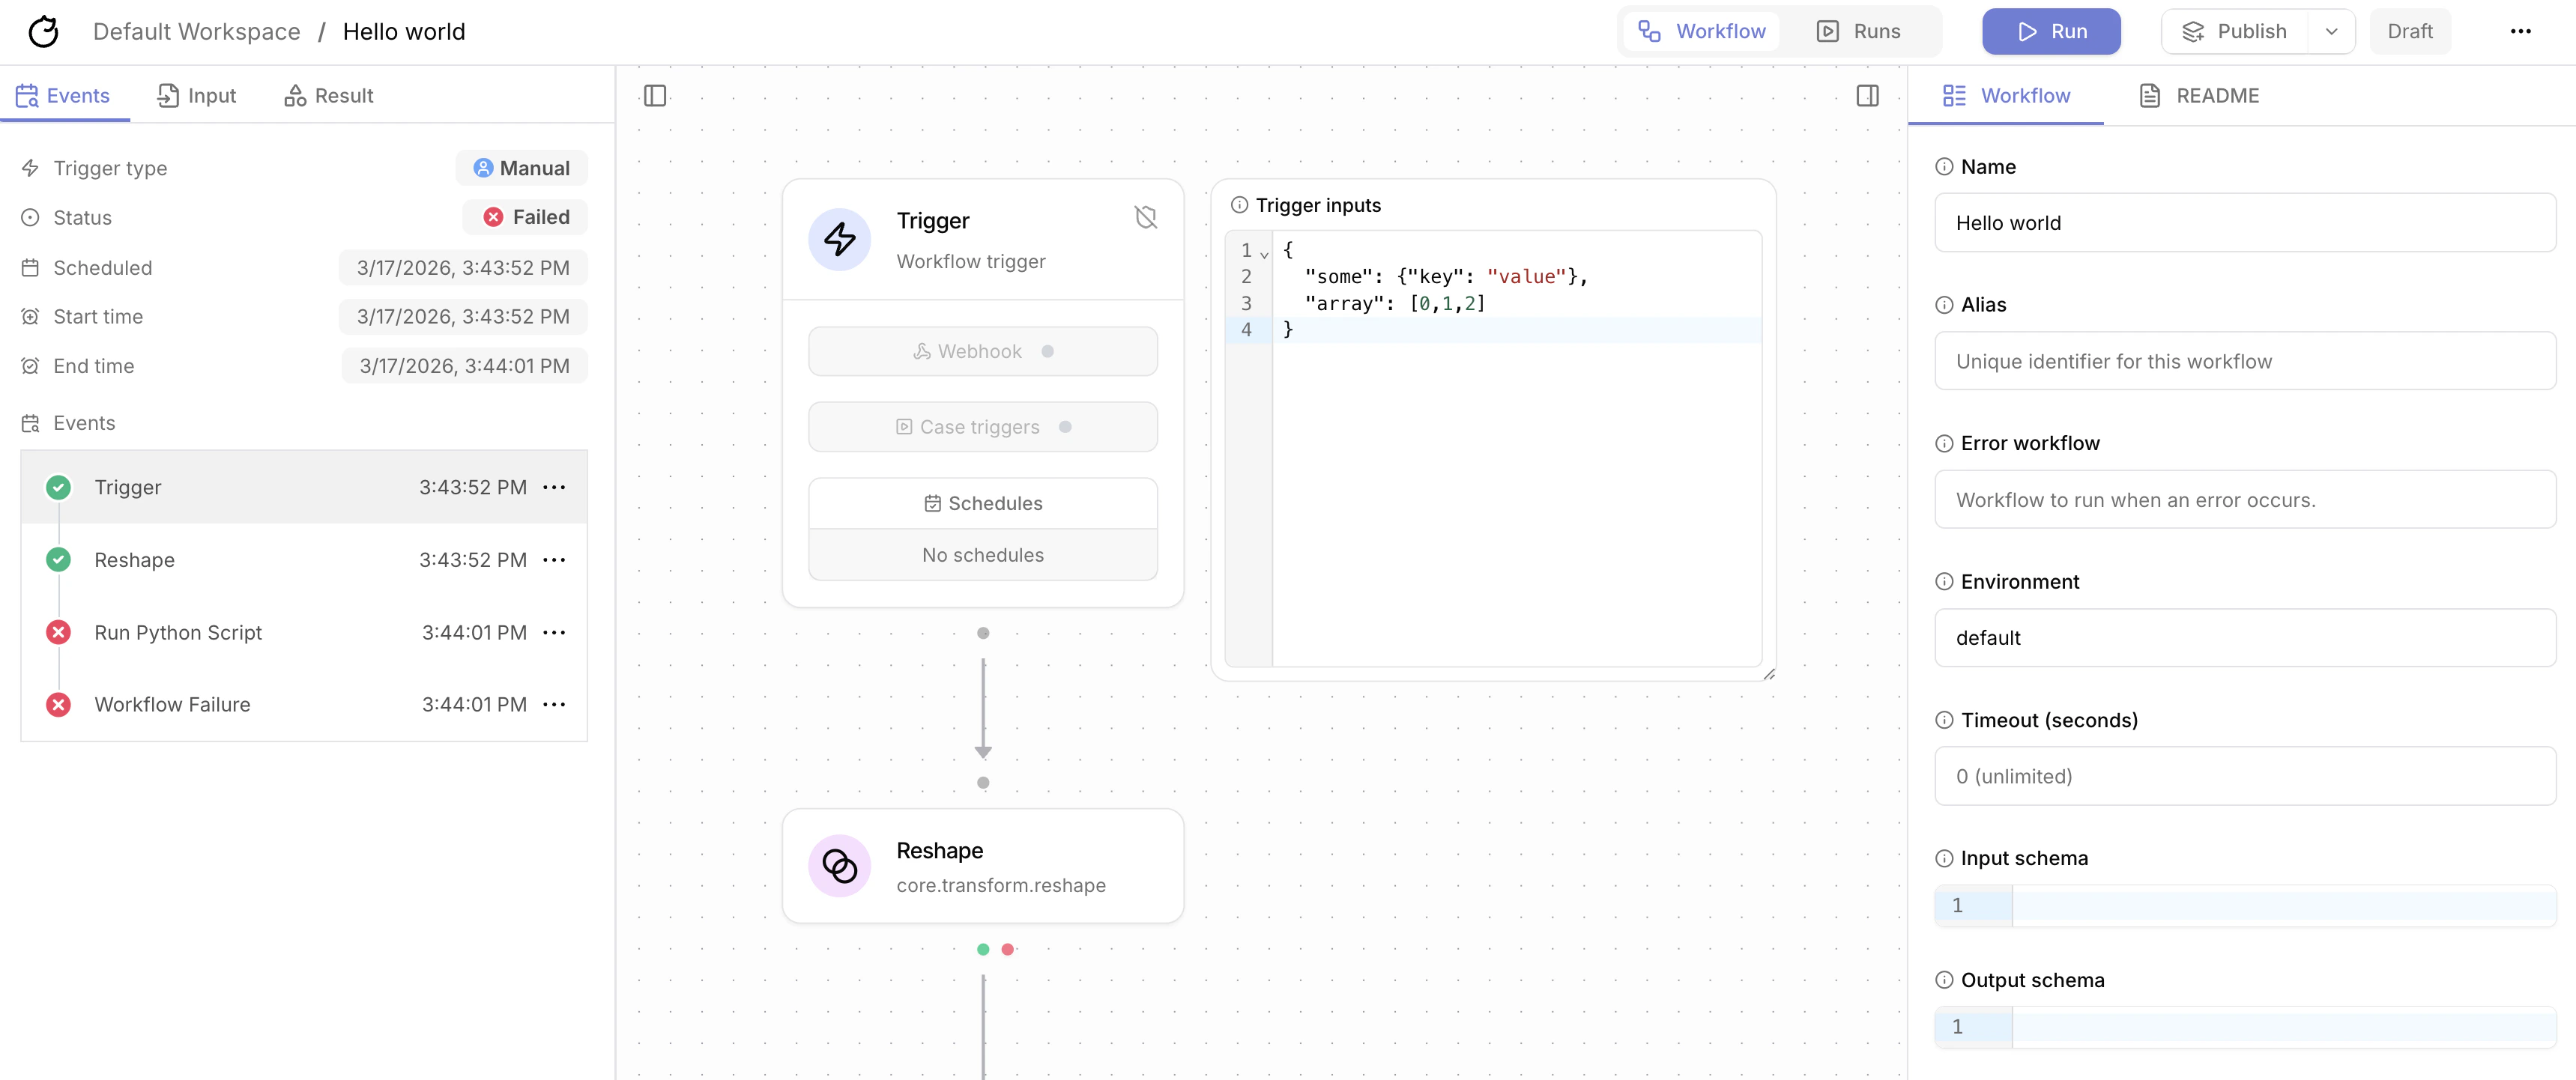The width and height of the screenshot is (2576, 1080).
Task: Open the Environment field showing default
Action: pyautogui.click(x=2245, y=638)
